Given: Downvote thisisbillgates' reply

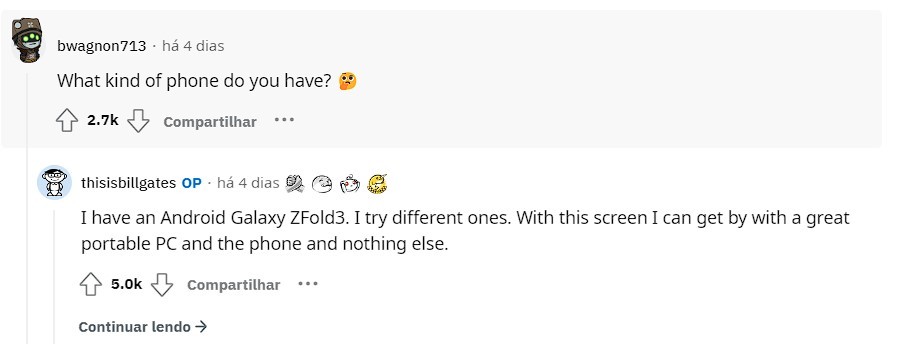Looking at the screenshot, I should [162, 285].
